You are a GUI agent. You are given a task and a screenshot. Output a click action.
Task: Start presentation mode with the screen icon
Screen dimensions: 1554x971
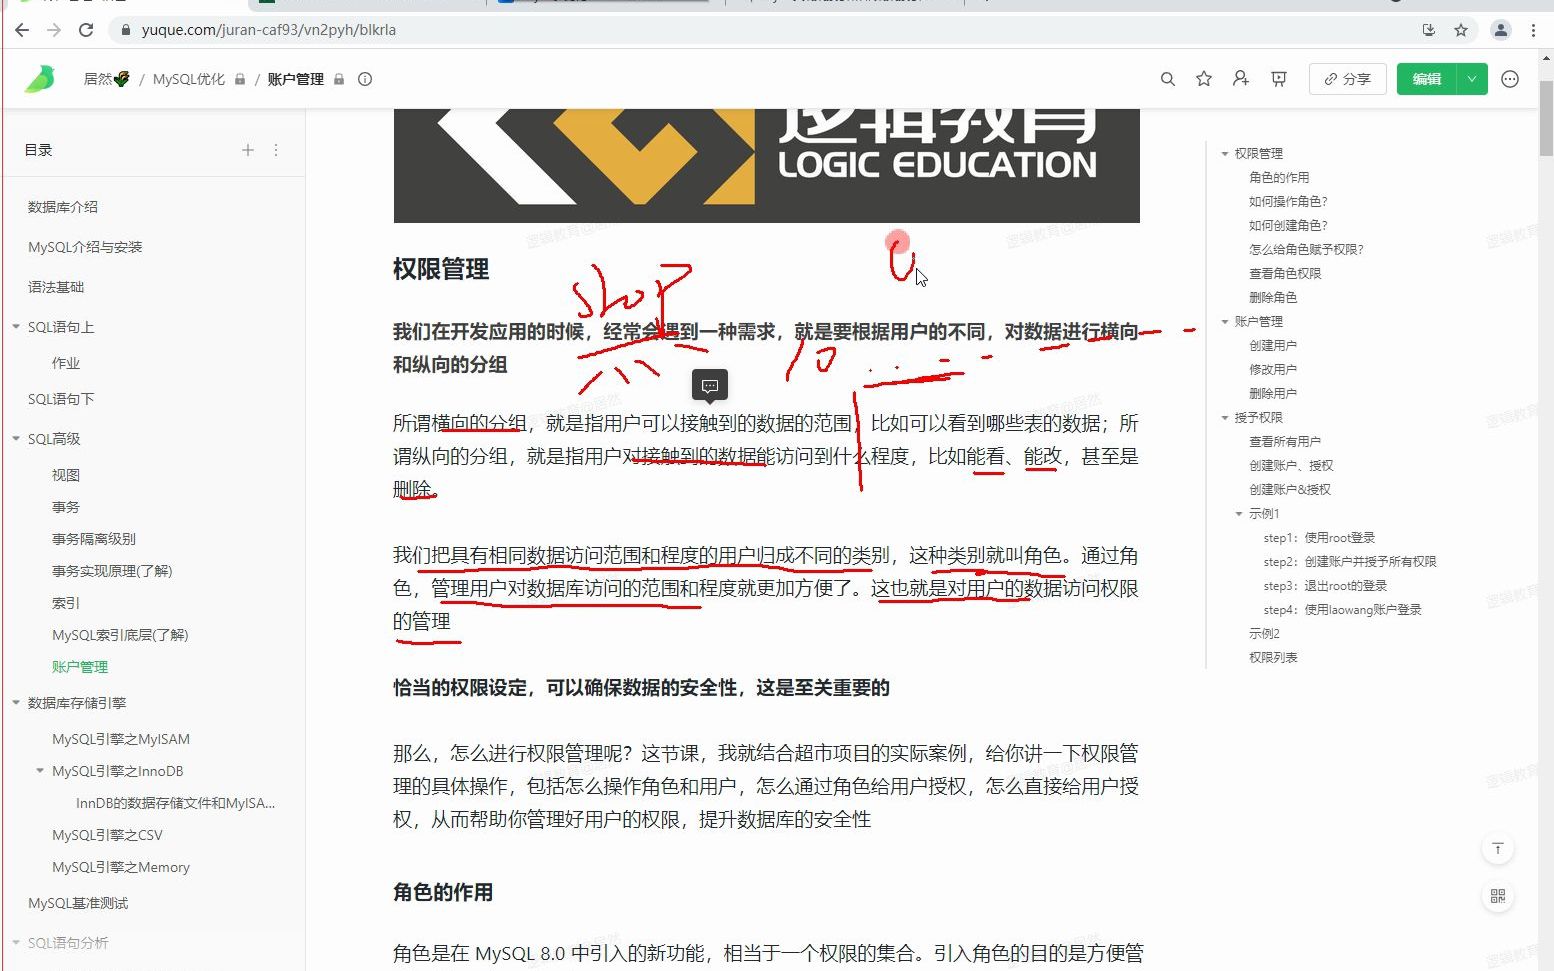coord(1278,79)
